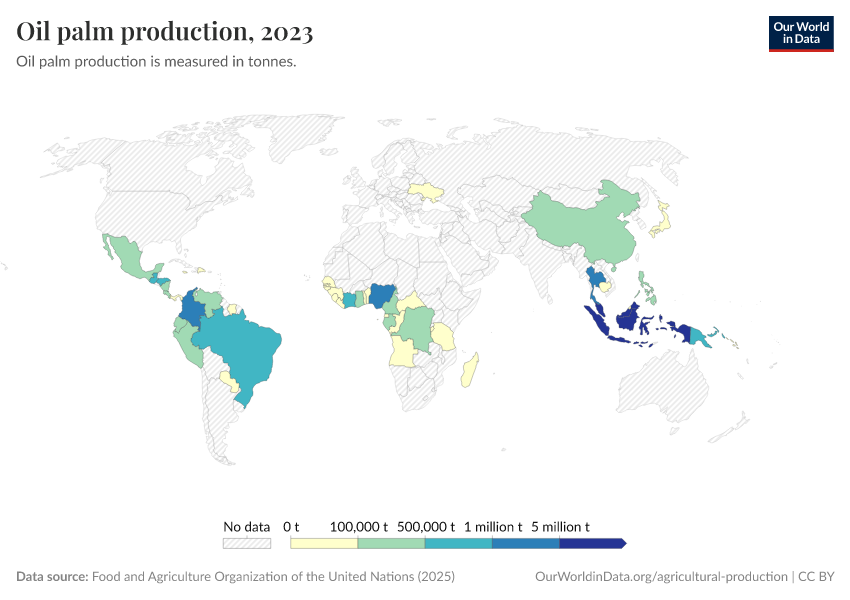Select Nigeria on the map
This screenshot has width=850, height=600.
383,294
